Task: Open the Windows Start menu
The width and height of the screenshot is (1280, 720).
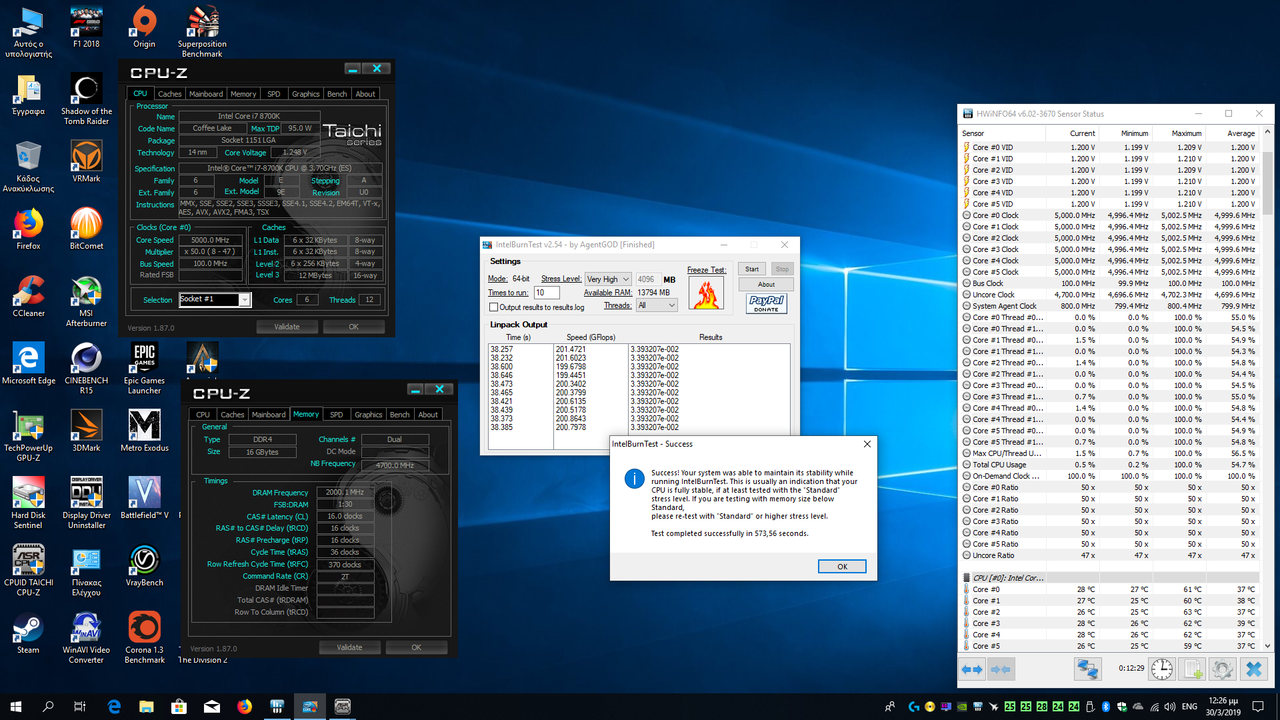Action: pyautogui.click(x=15, y=706)
